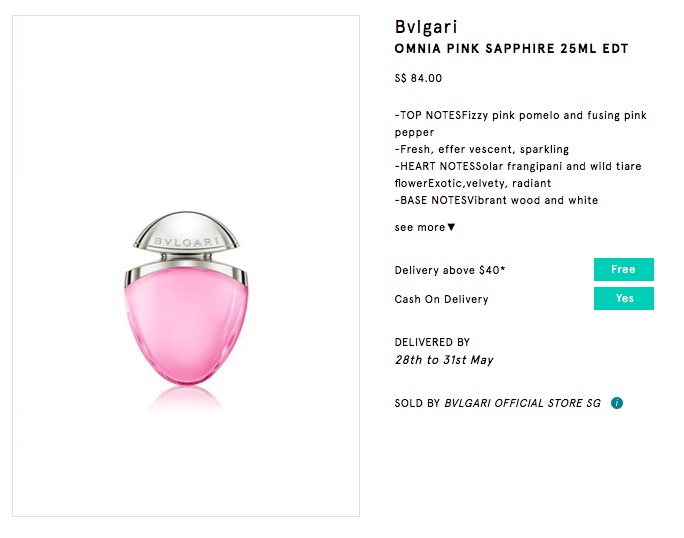The image size is (684, 538).
Task: Click the silver BVLGARI bottle cap
Action: [x=185, y=236]
